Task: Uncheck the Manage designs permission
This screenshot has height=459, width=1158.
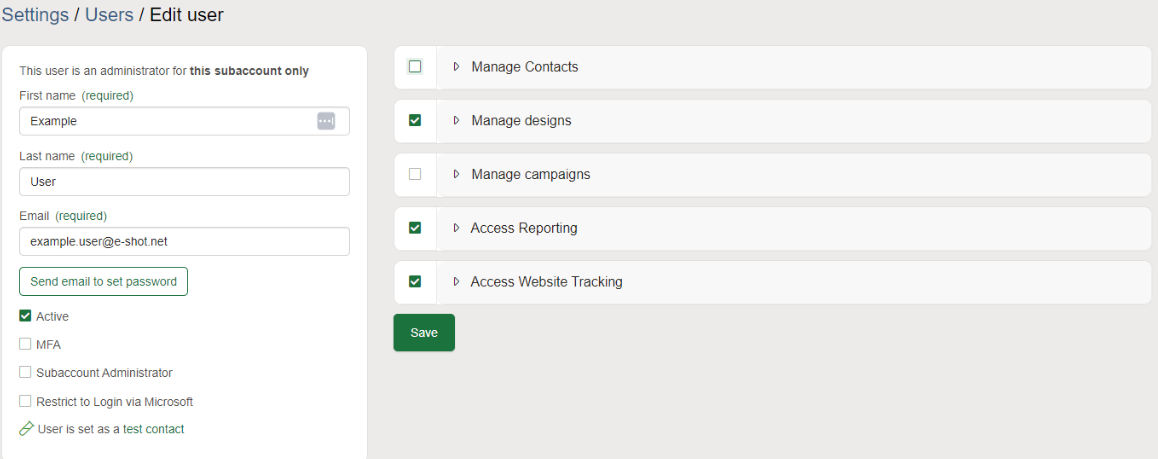Action: coord(415,121)
